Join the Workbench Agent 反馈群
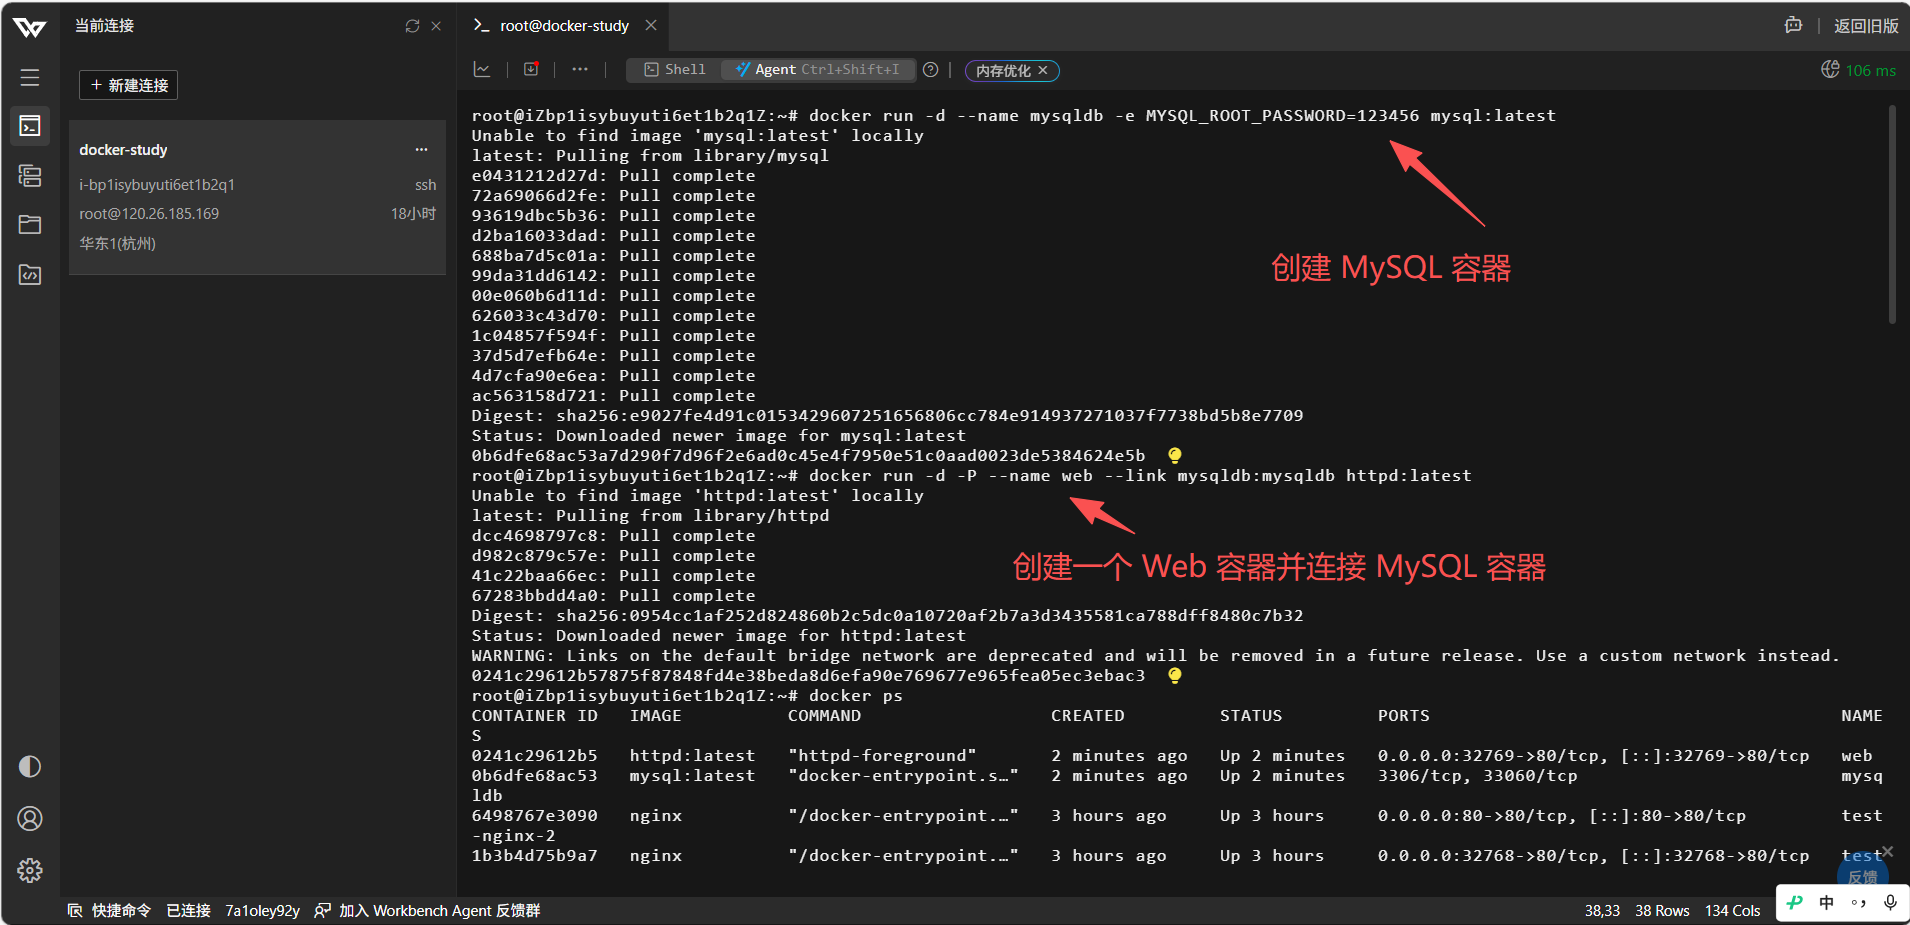Viewport: 1910px width, 925px height. click(x=428, y=910)
